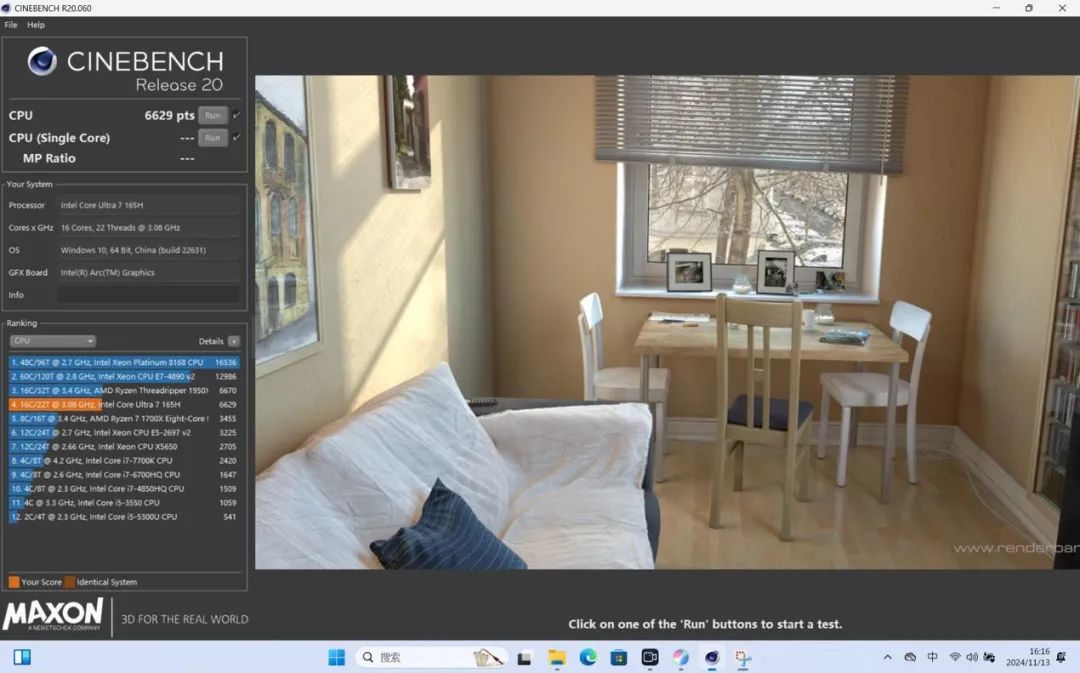
Task: Run the CPU multi-core test
Action: pos(213,115)
